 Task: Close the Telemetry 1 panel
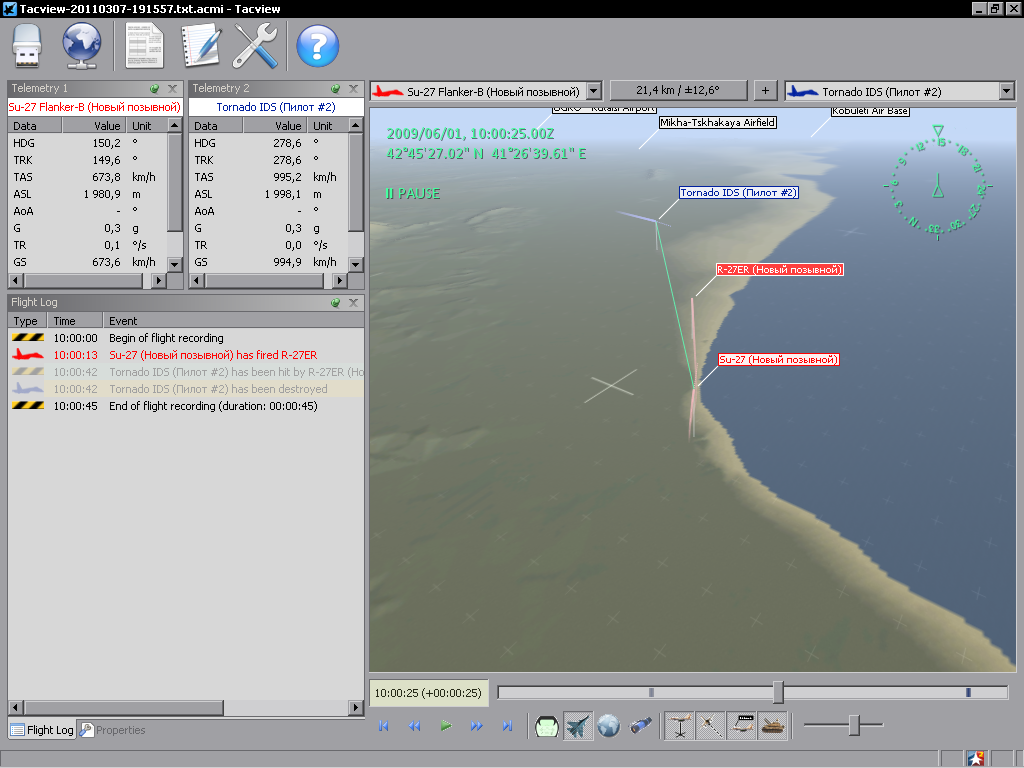(172, 88)
